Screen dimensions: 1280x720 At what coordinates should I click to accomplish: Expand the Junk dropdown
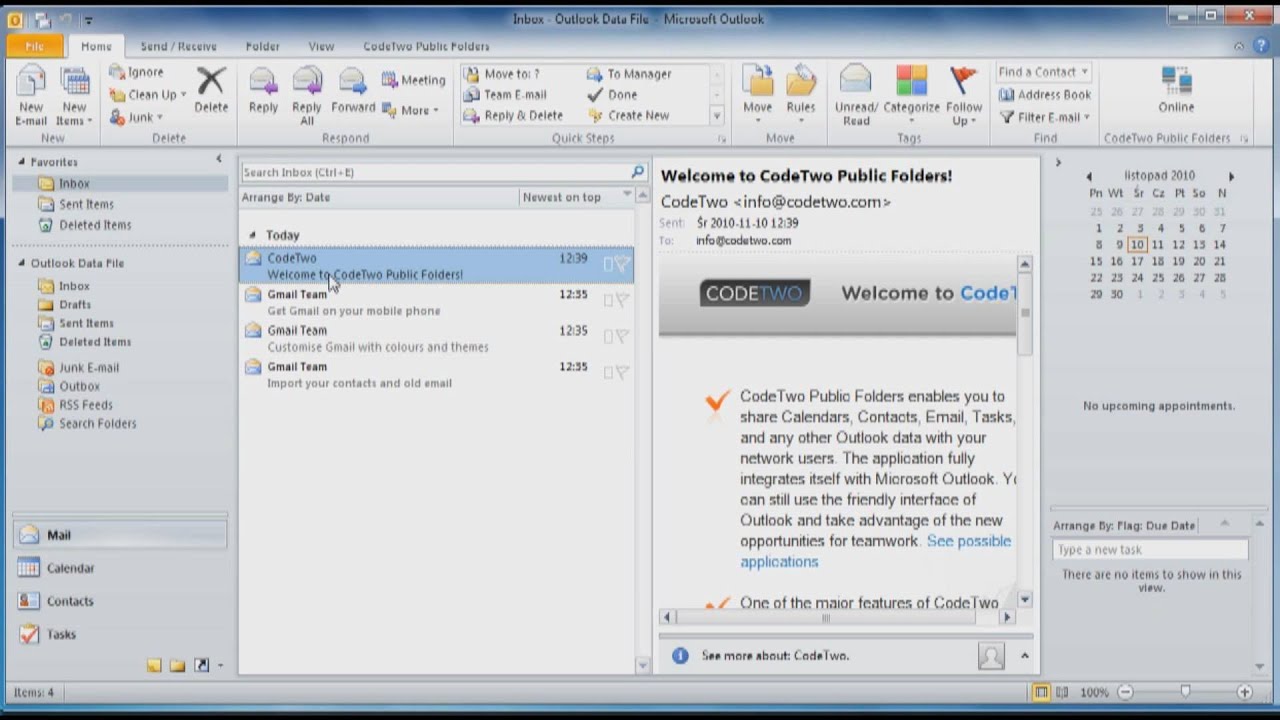tap(159, 118)
